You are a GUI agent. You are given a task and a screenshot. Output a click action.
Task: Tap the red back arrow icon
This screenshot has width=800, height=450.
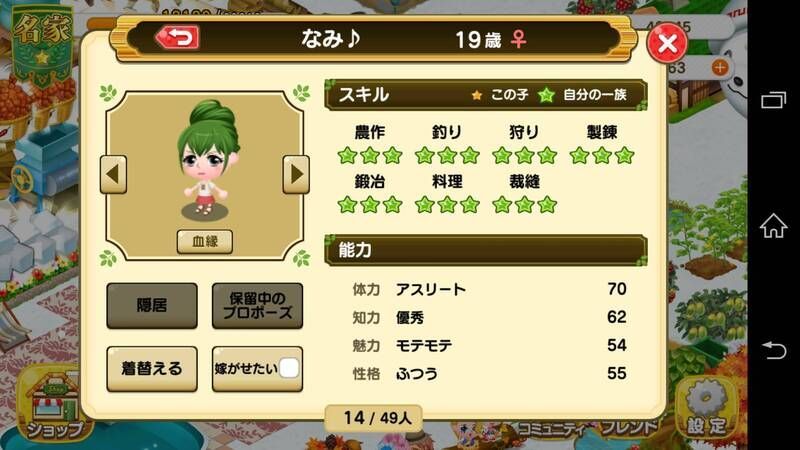pyautogui.click(x=177, y=38)
